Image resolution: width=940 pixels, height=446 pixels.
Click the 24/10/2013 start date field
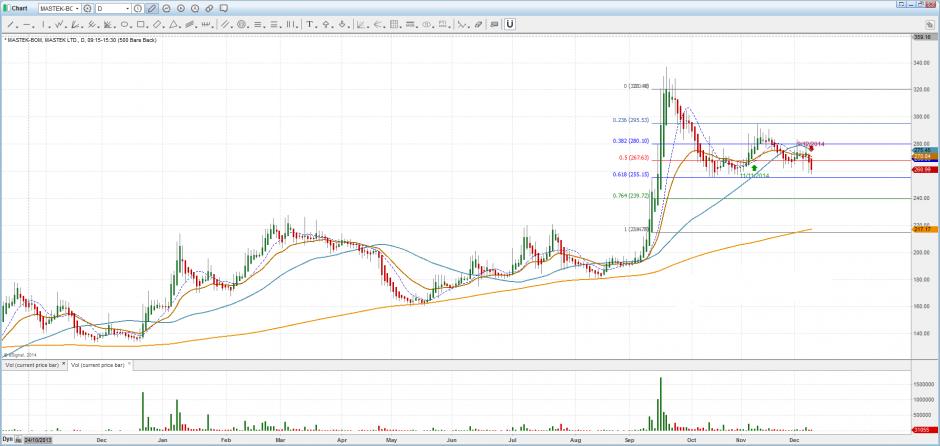(38, 439)
